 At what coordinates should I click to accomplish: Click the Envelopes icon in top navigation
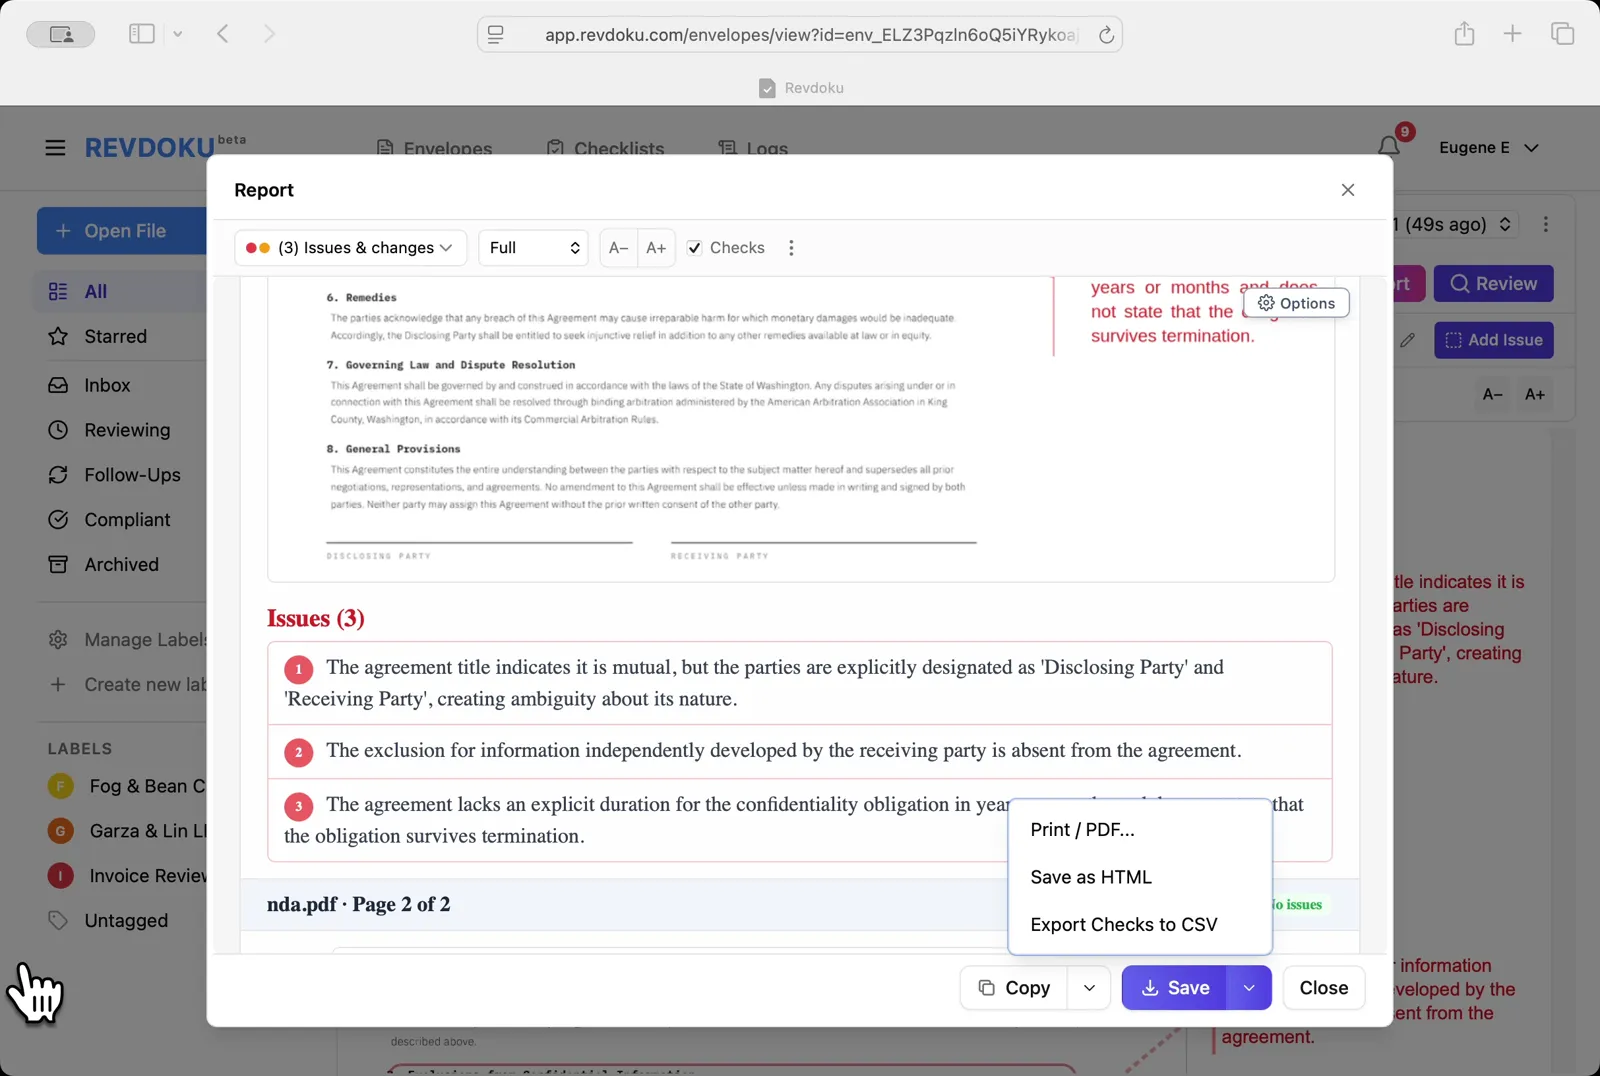385,147
